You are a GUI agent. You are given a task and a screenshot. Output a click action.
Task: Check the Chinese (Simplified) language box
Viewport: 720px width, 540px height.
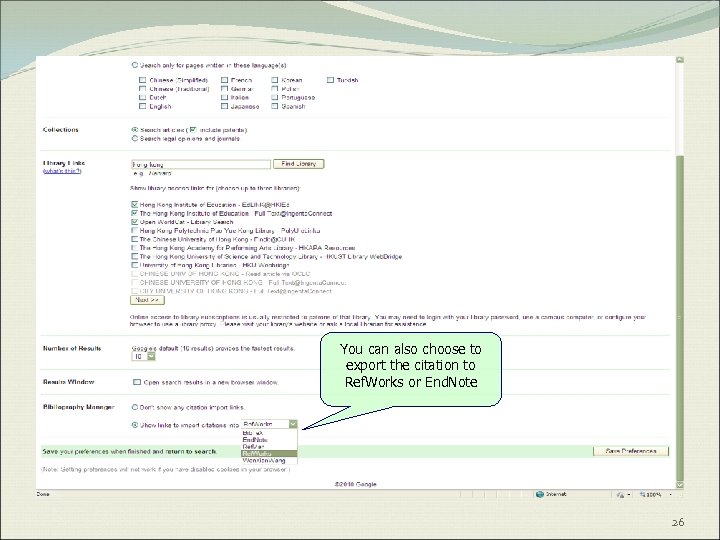pos(142,80)
